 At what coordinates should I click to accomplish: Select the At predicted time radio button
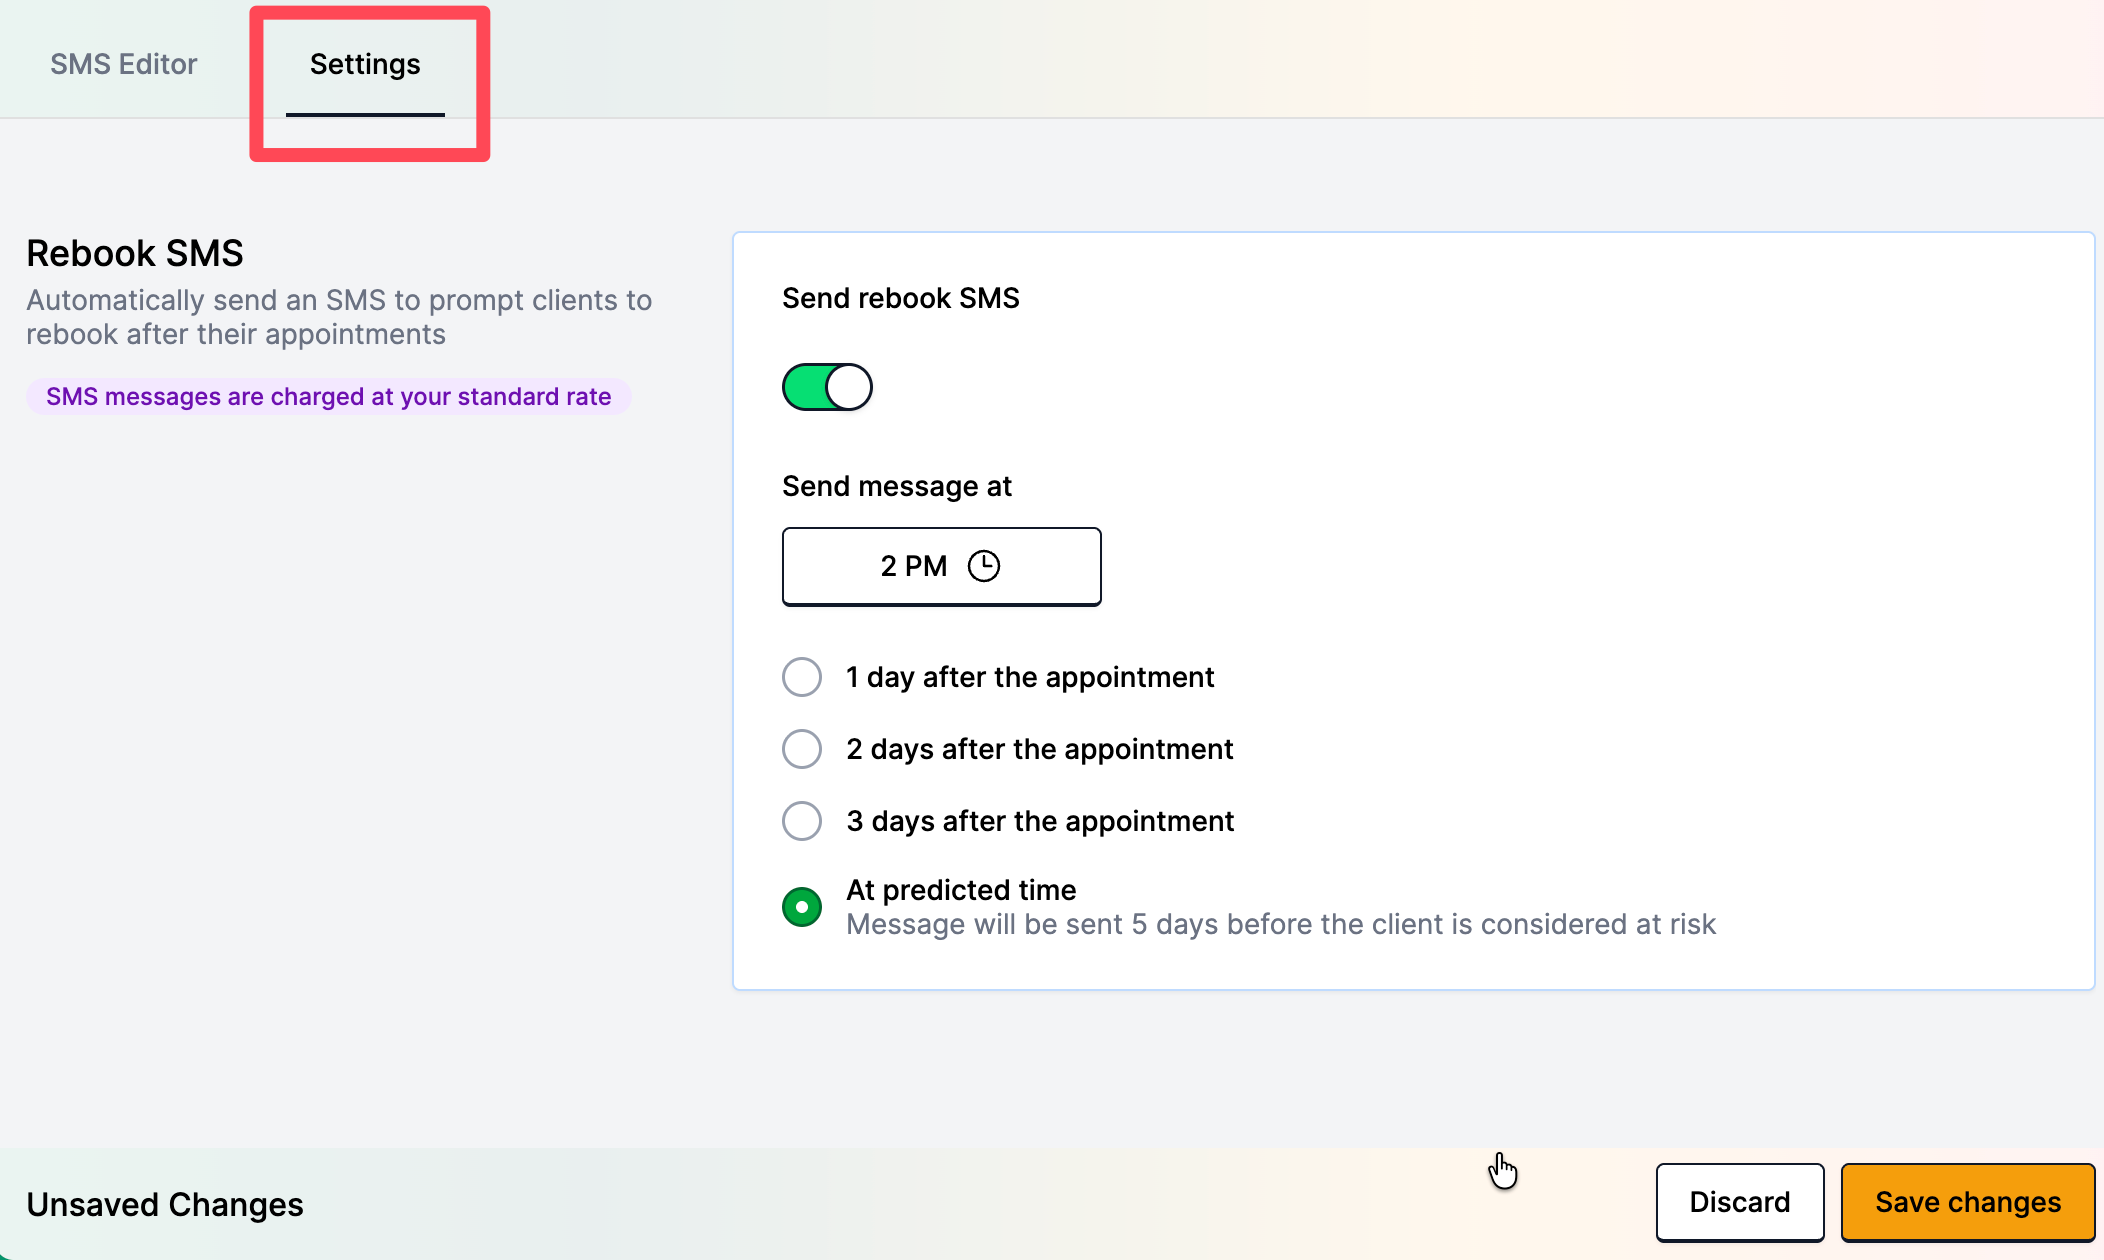coord(802,907)
